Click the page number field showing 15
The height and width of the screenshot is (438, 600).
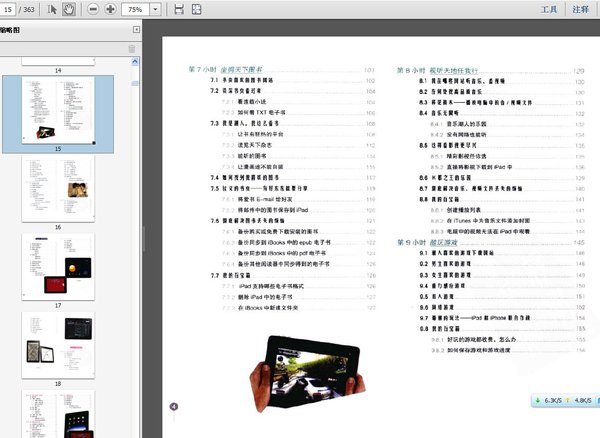[7, 9]
